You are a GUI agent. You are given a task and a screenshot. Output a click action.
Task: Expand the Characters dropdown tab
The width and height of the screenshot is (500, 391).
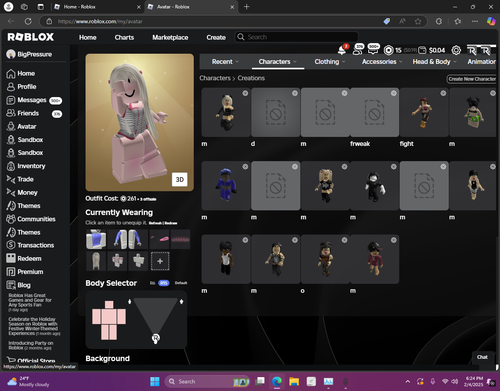click(277, 62)
